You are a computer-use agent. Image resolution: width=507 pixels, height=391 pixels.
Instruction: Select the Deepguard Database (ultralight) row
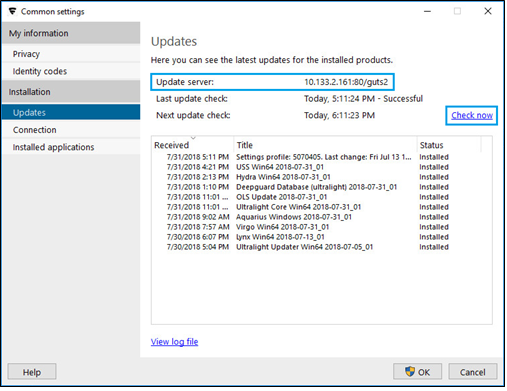(322, 187)
